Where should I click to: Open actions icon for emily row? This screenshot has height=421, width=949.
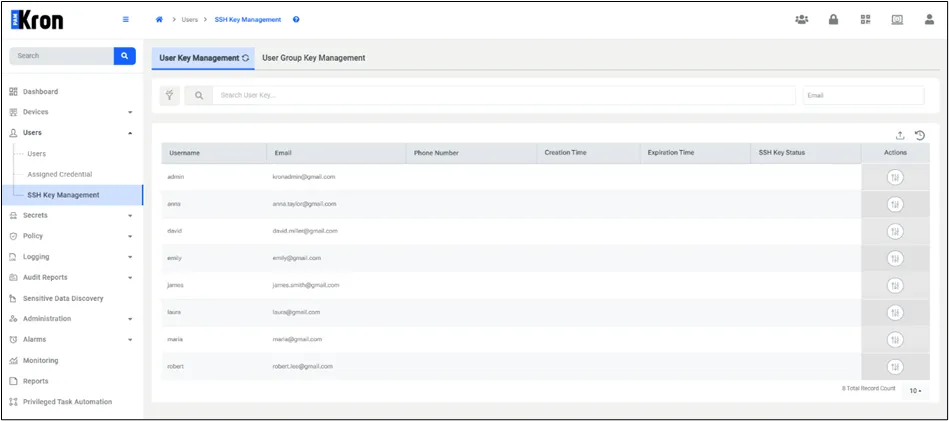(x=895, y=258)
